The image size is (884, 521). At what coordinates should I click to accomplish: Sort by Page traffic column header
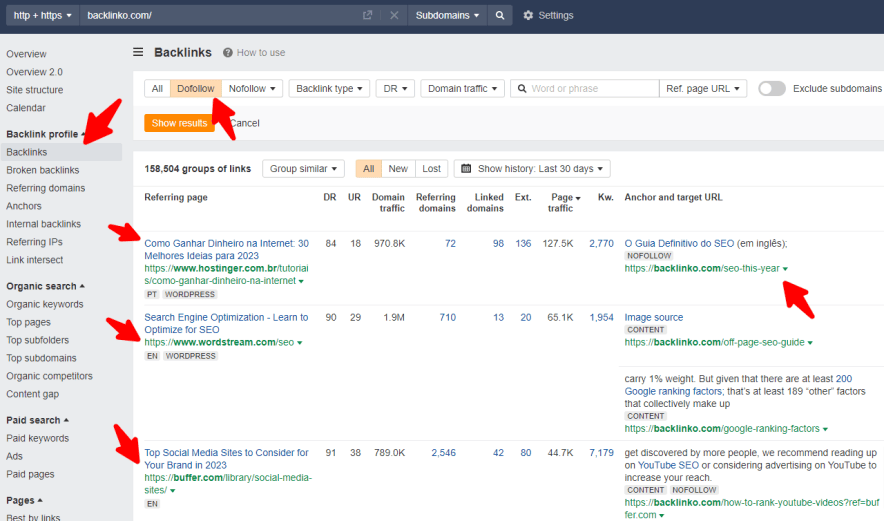click(561, 203)
